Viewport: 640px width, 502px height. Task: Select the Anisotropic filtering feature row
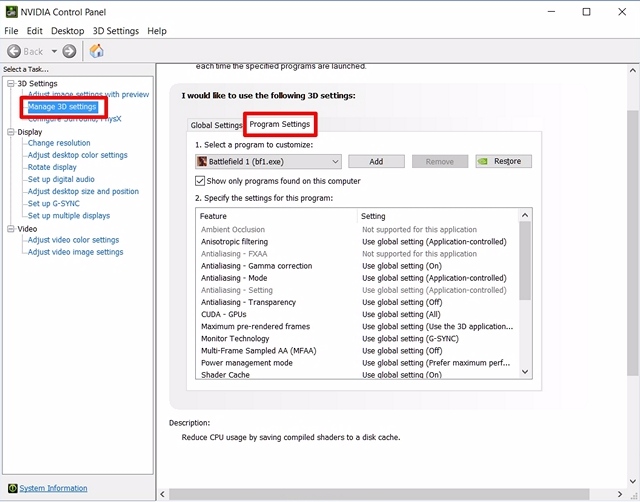tap(358, 242)
